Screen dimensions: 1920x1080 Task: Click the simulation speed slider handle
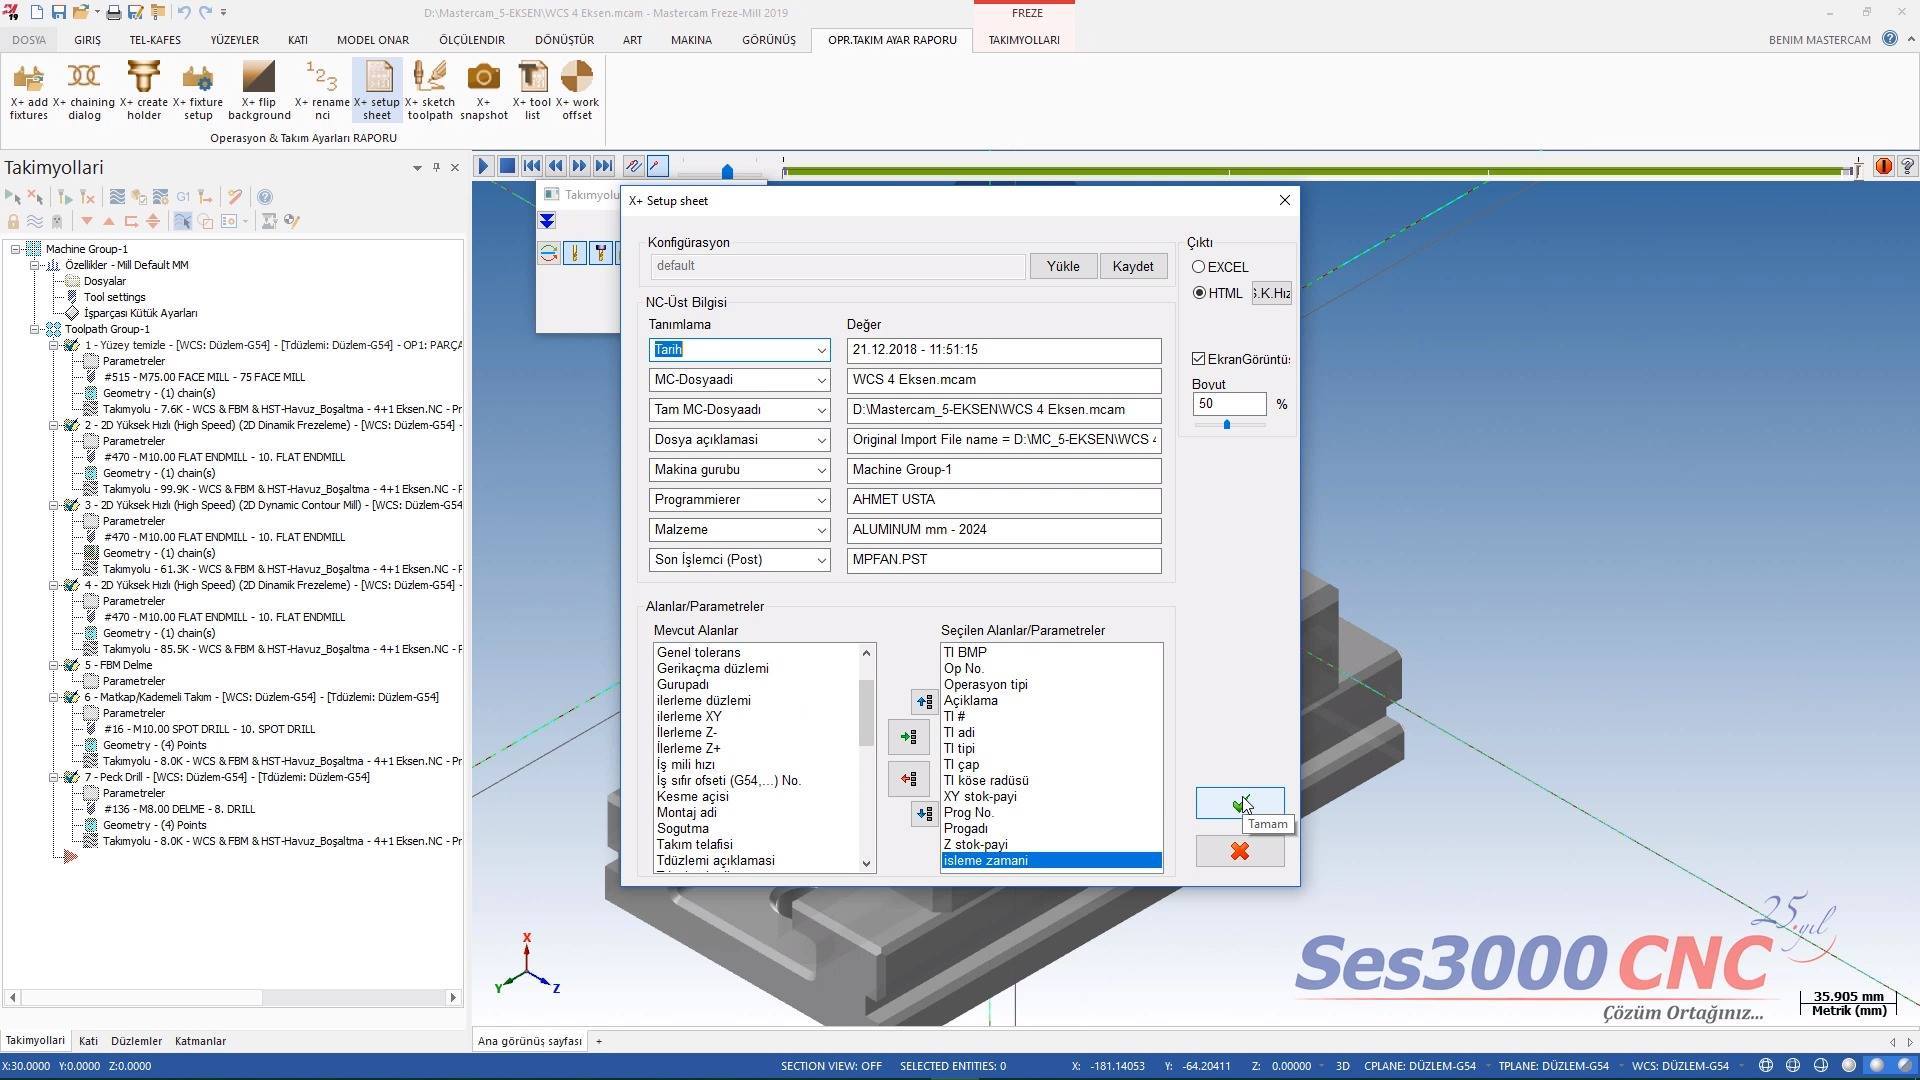tap(727, 172)
